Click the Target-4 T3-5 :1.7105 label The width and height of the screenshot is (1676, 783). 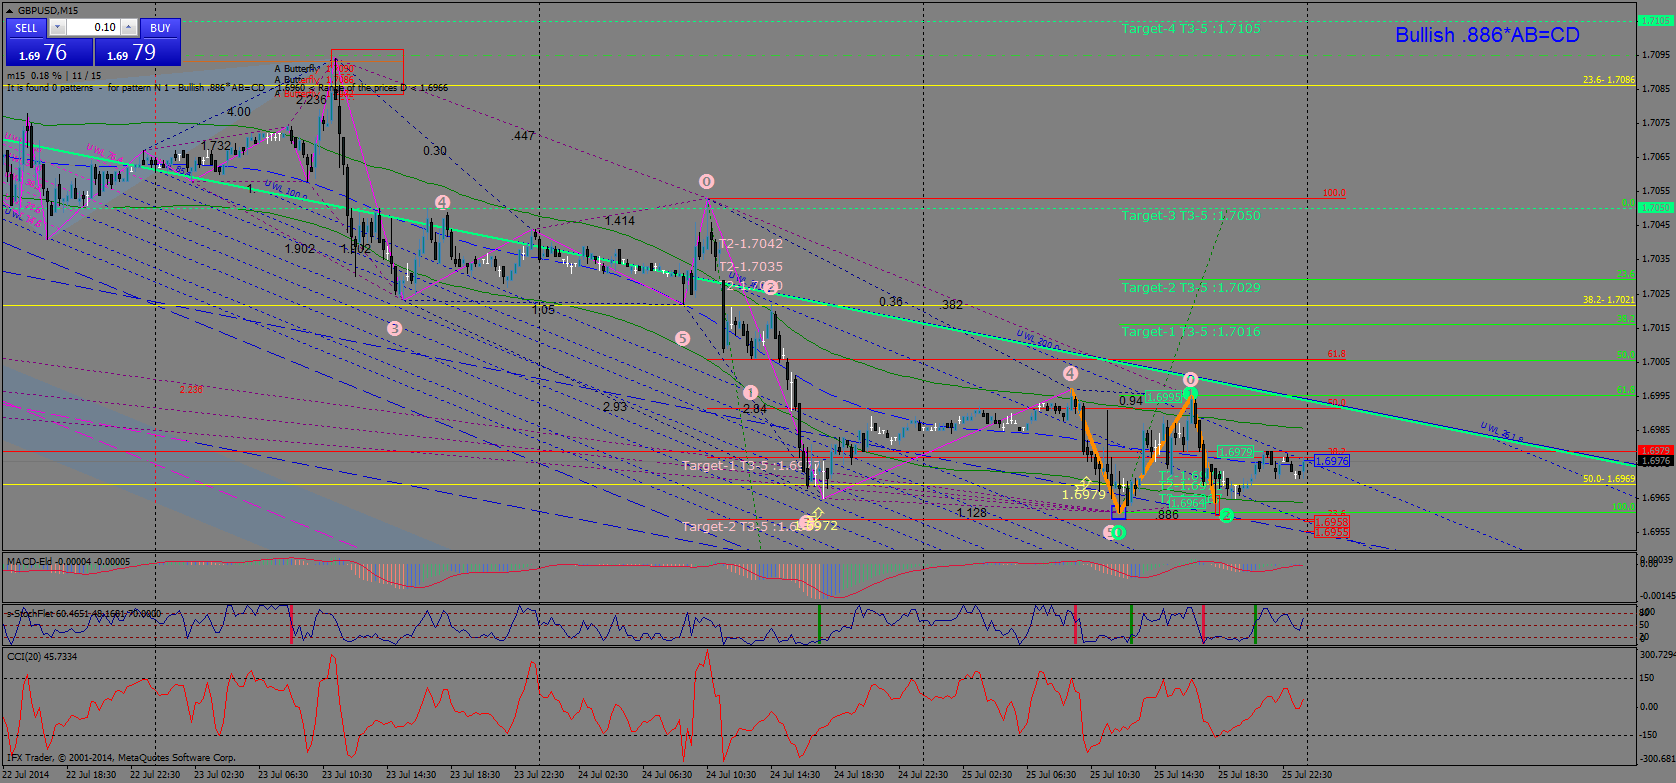[x=1190, y=29]
